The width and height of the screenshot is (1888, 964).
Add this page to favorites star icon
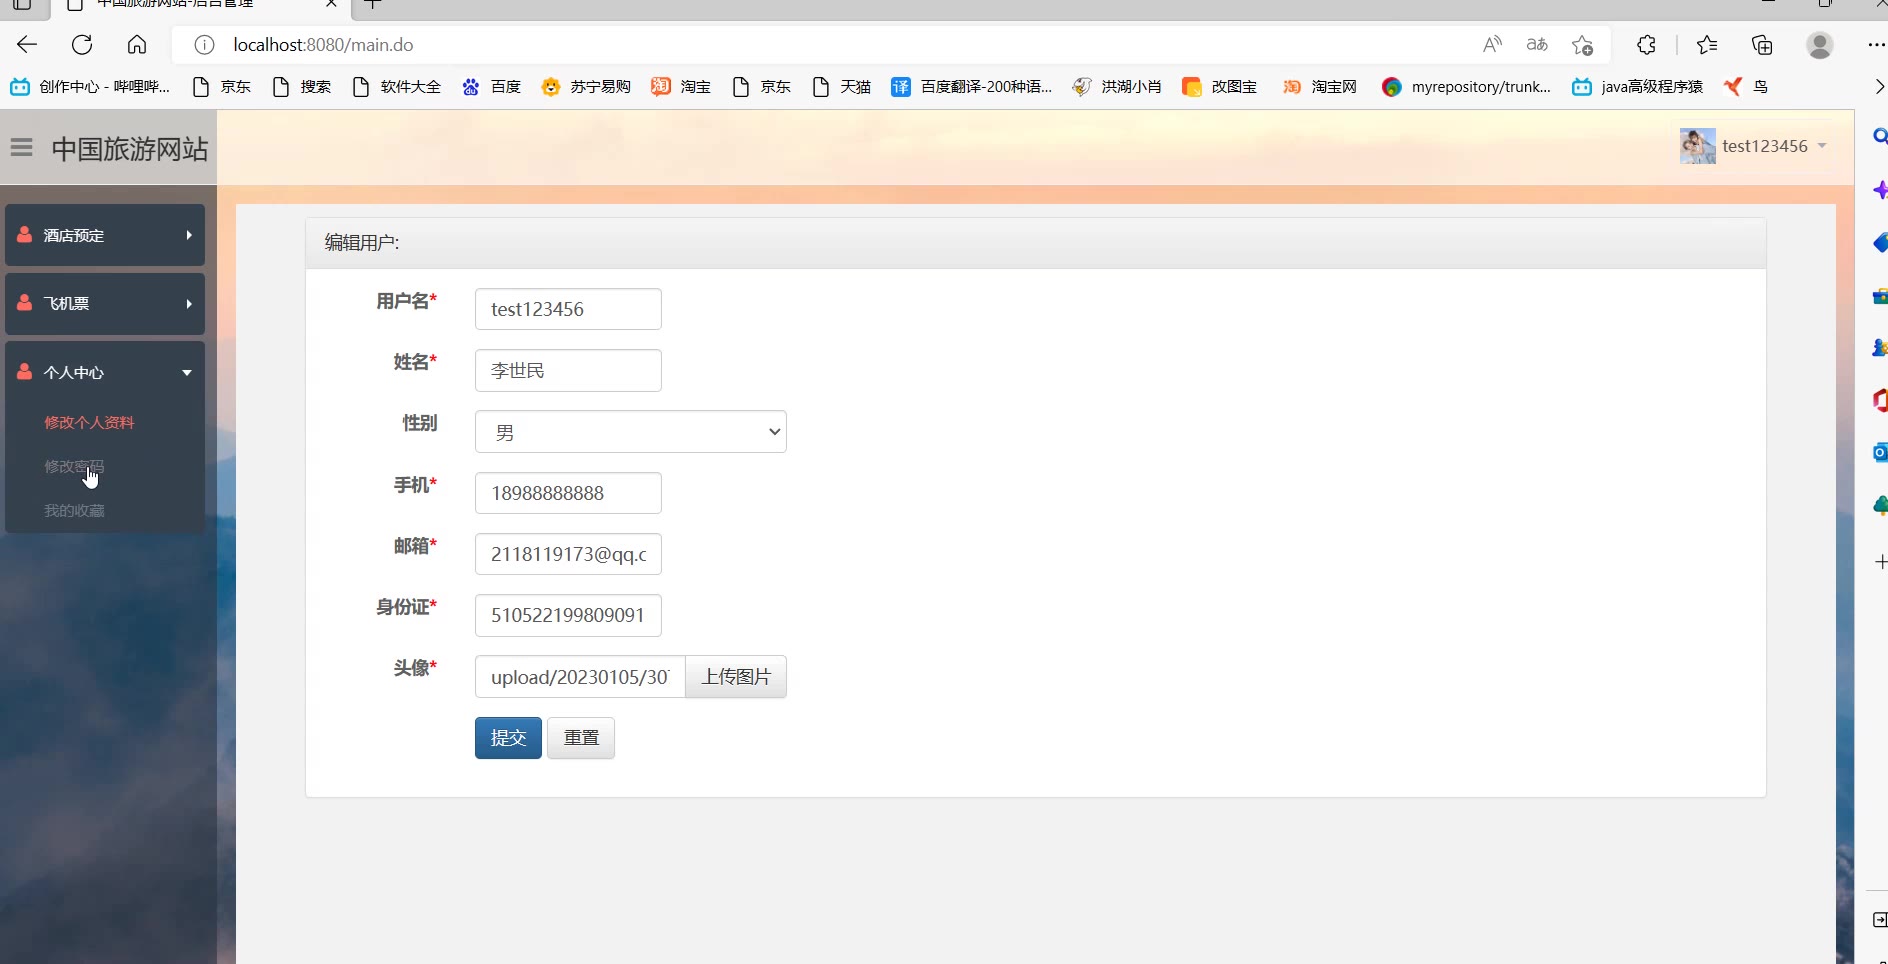(x=1582, y=45)
